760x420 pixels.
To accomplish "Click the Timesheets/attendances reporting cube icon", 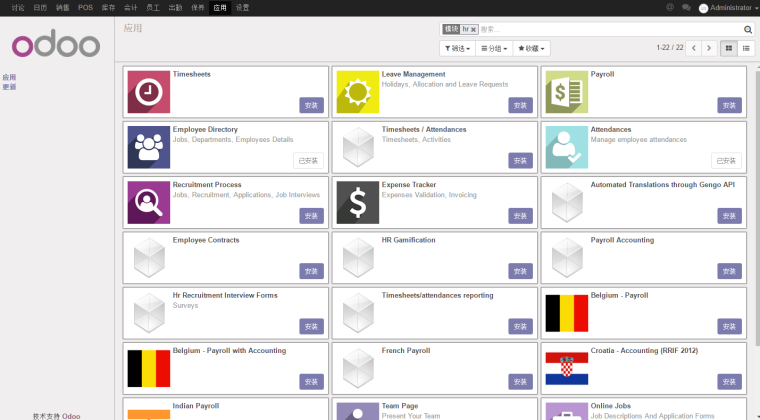I will point(358,313).
